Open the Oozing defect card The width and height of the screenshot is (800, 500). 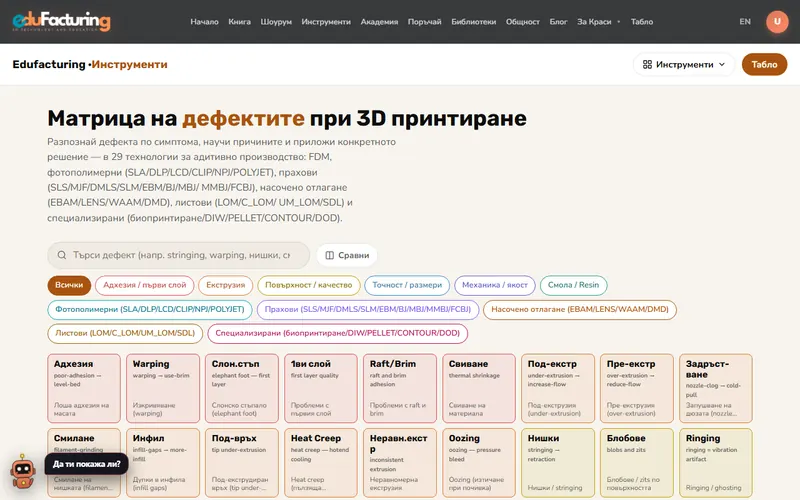coord(479,463)
